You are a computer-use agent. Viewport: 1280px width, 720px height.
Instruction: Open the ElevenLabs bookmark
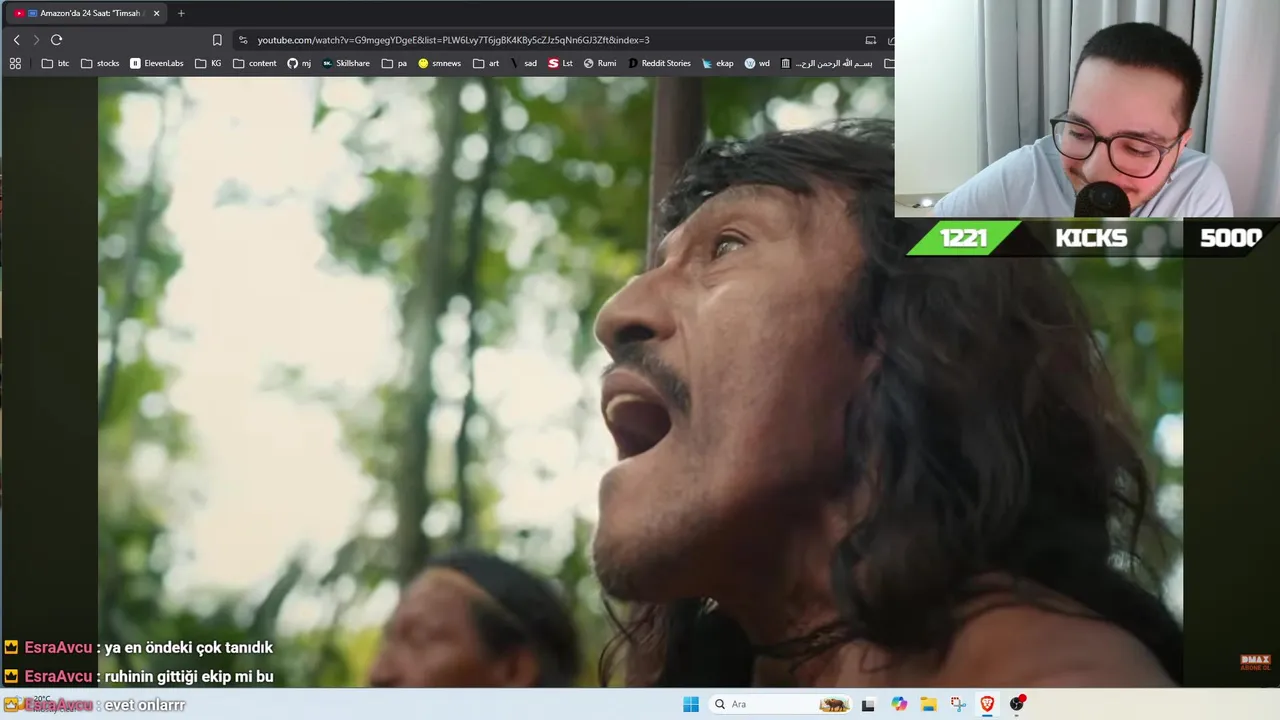tap(157, 63)
